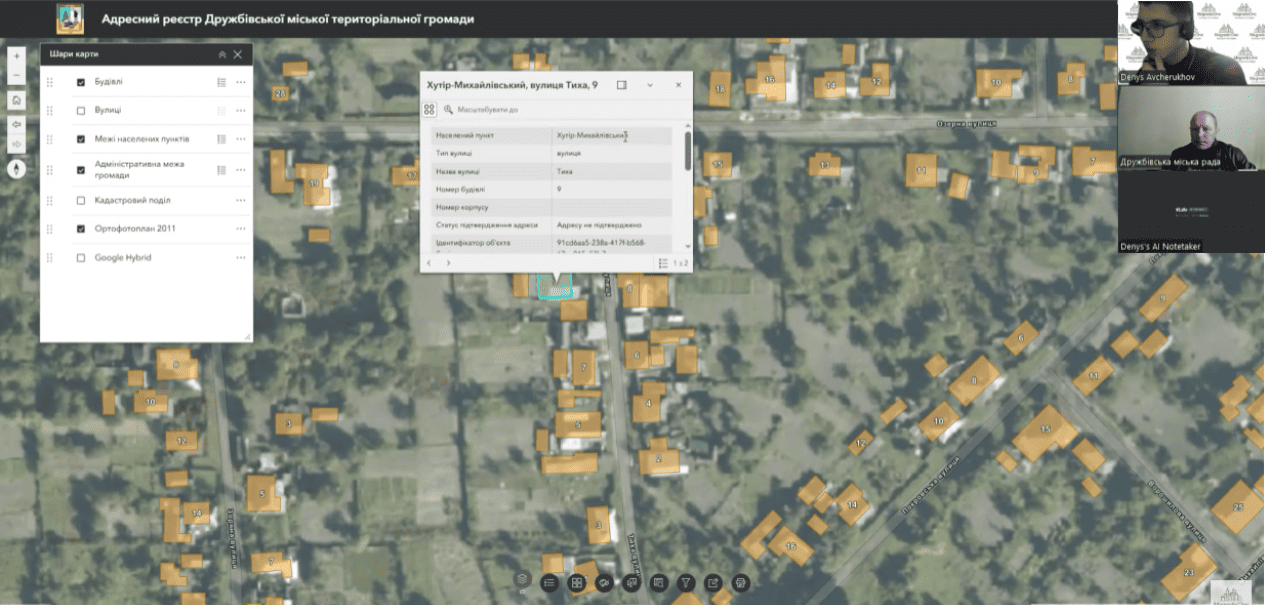Open the search/query widget in bottom toolbar
The image size is (1265, 605).
pyautogui.click(x=658, y=581)
